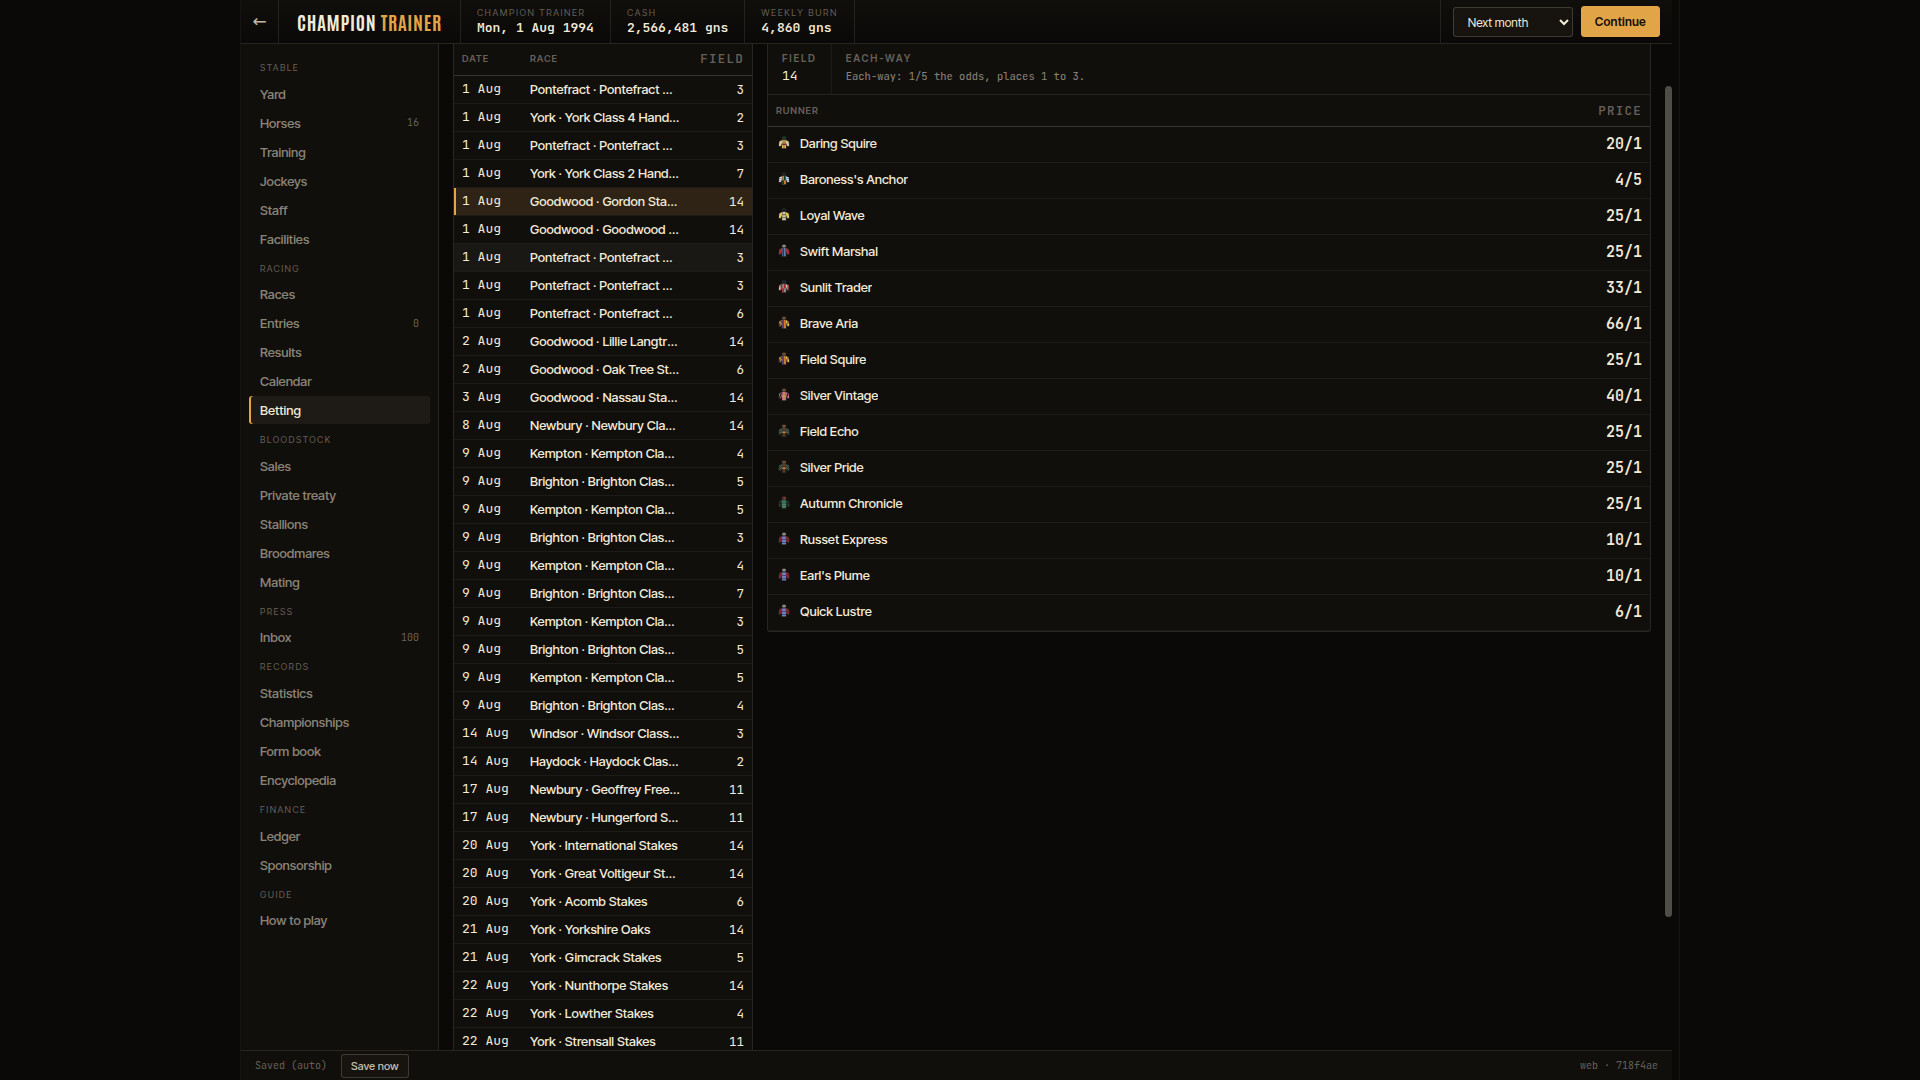Click Field Echo's silks icon
Viewport: 1920px width, 1080px height.
point(784,432)
